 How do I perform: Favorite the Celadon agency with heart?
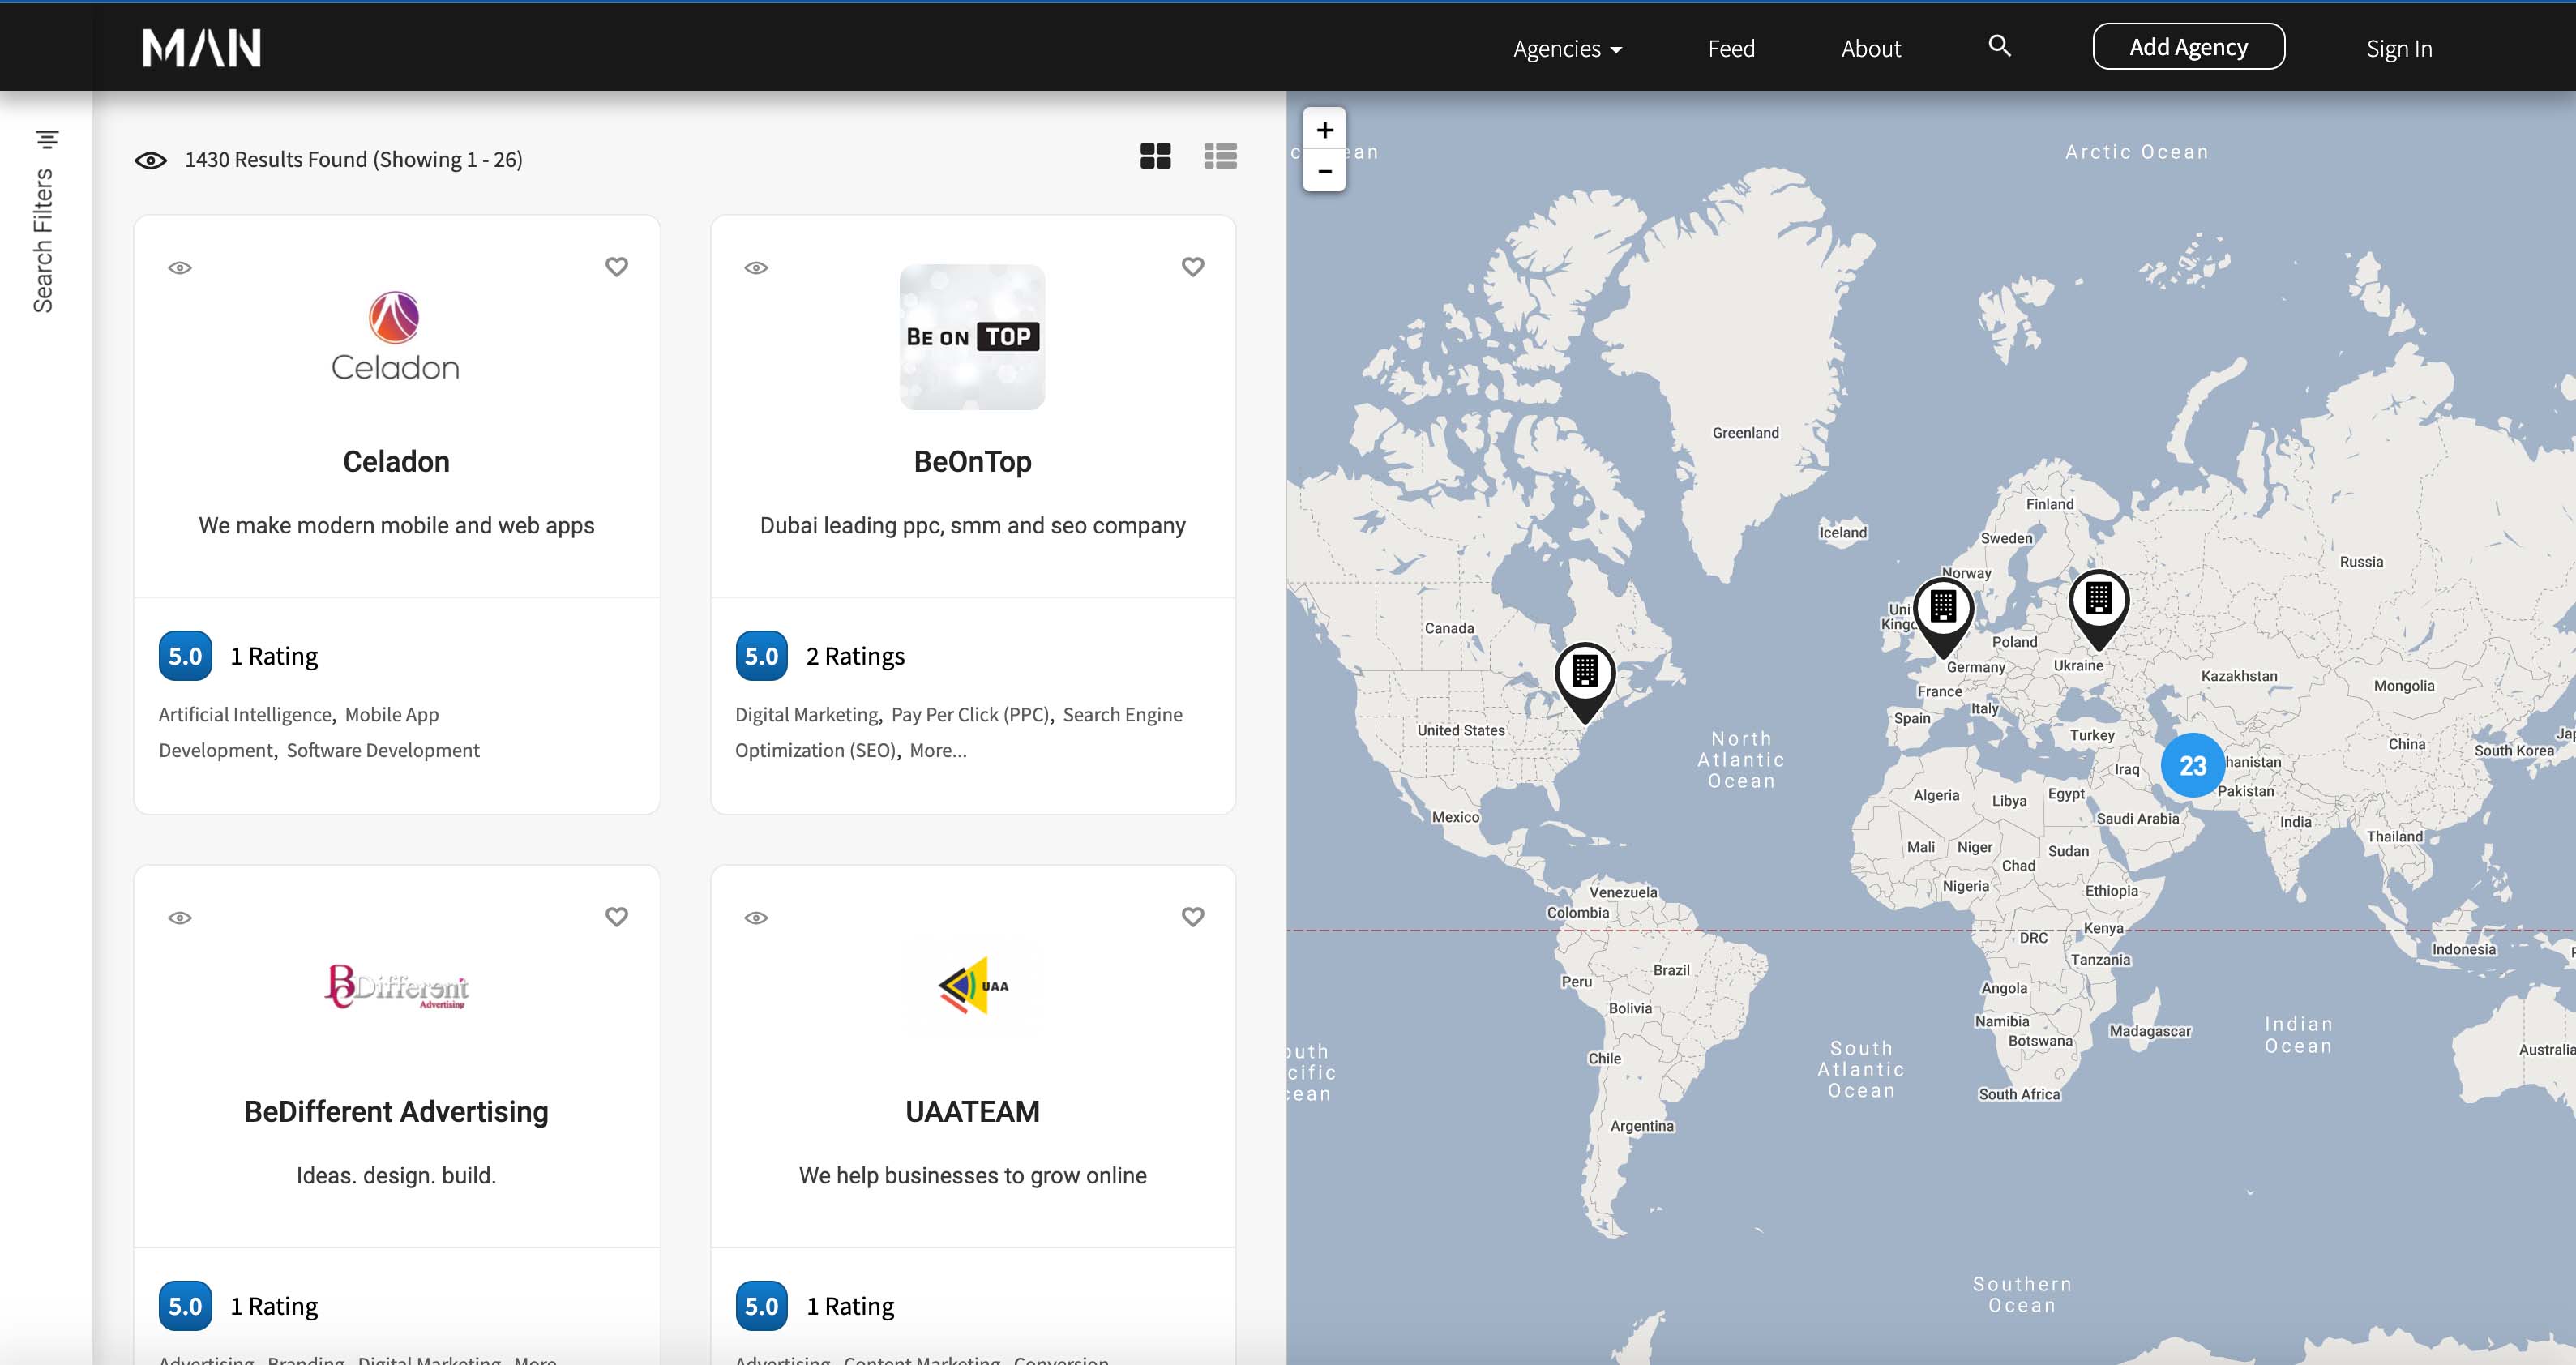pyautogui.click(x=616, y=267)
